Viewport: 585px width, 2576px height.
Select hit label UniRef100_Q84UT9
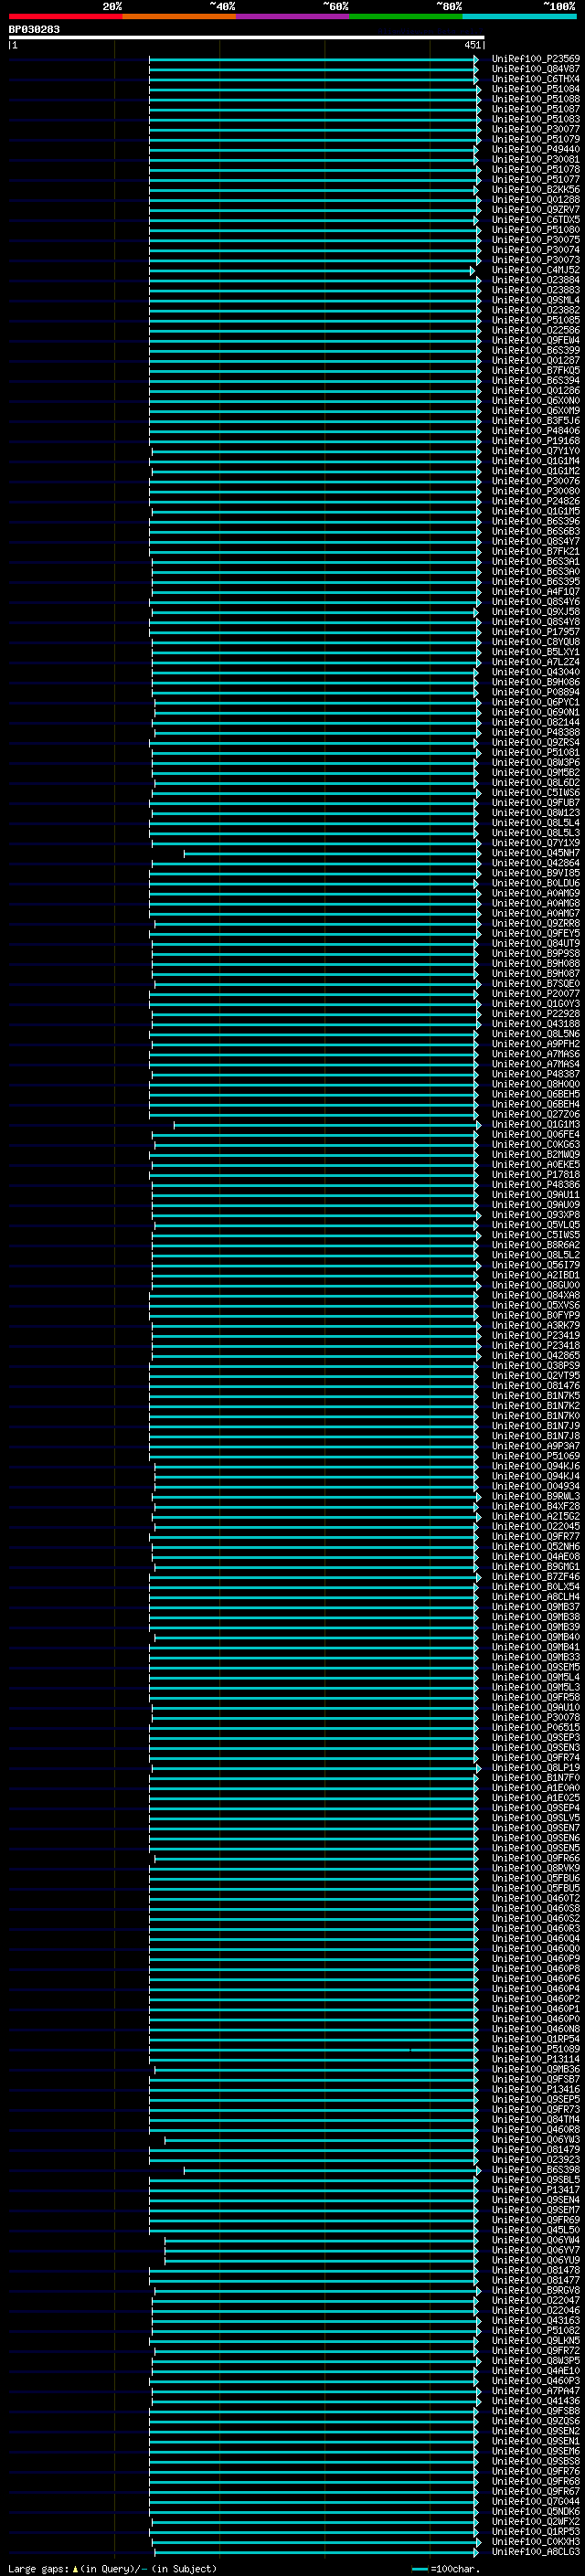coord(536,943)
